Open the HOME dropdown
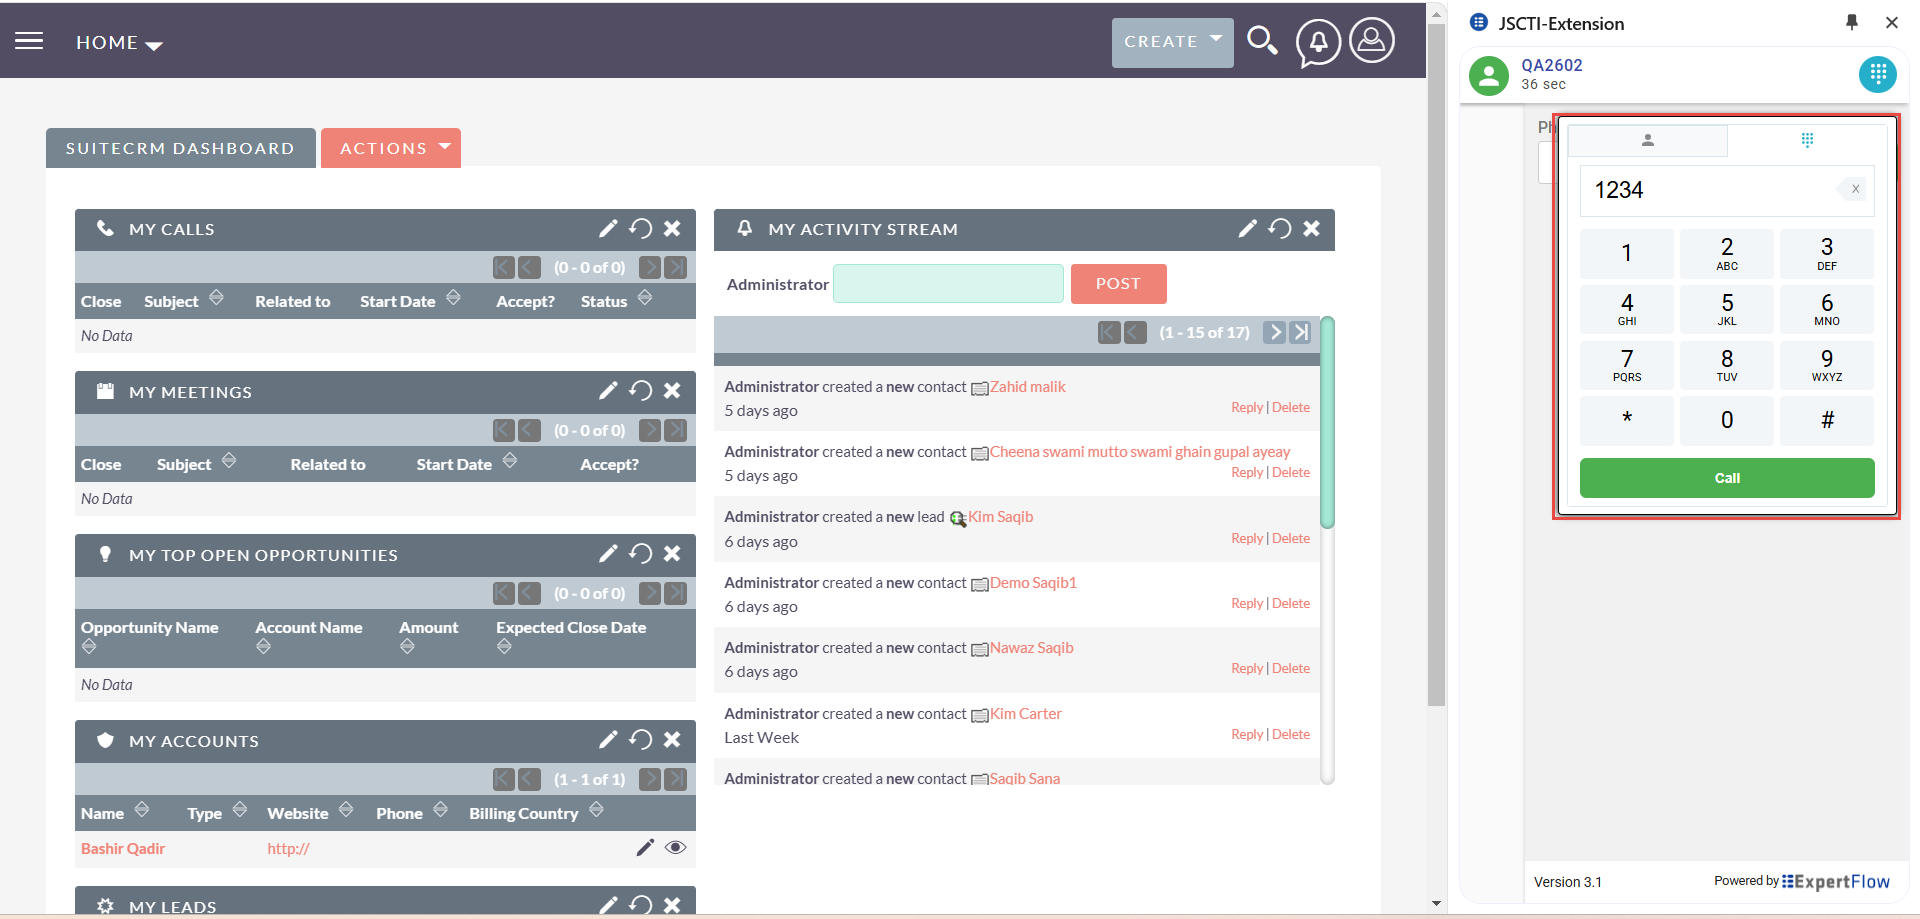The height and width of the screenshot is (919, 1920). (118, 42)
